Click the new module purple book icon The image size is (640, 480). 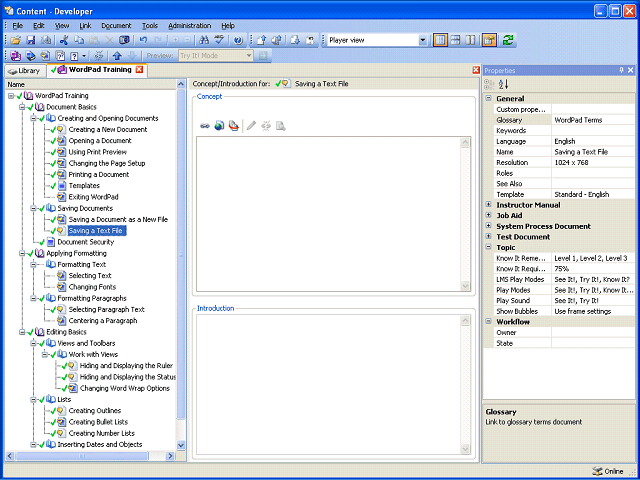[16, 56]
